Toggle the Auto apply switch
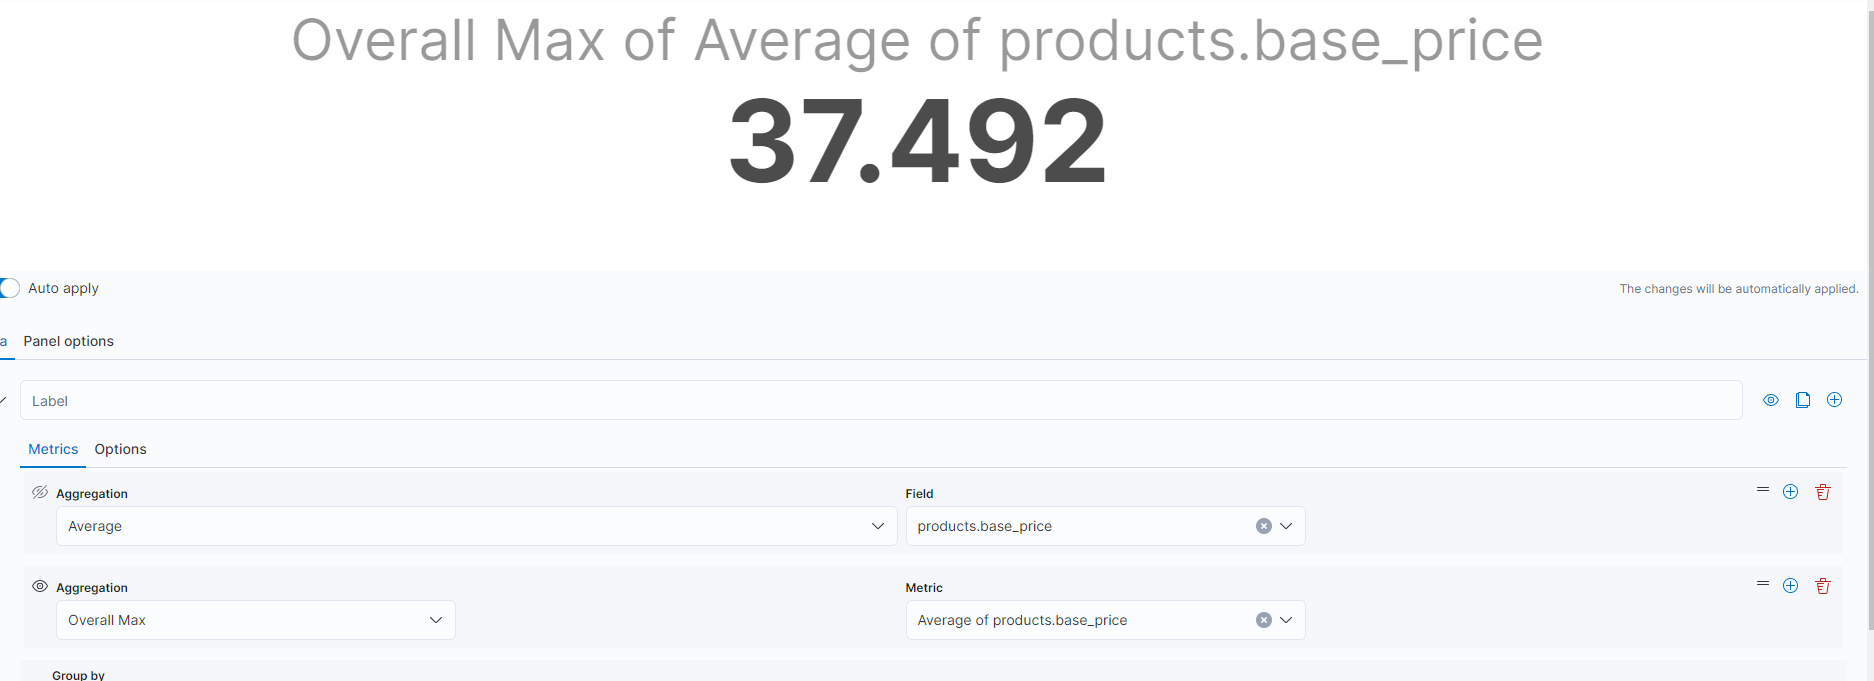This screenshot has height=681, width=1874. coord(8,288)
